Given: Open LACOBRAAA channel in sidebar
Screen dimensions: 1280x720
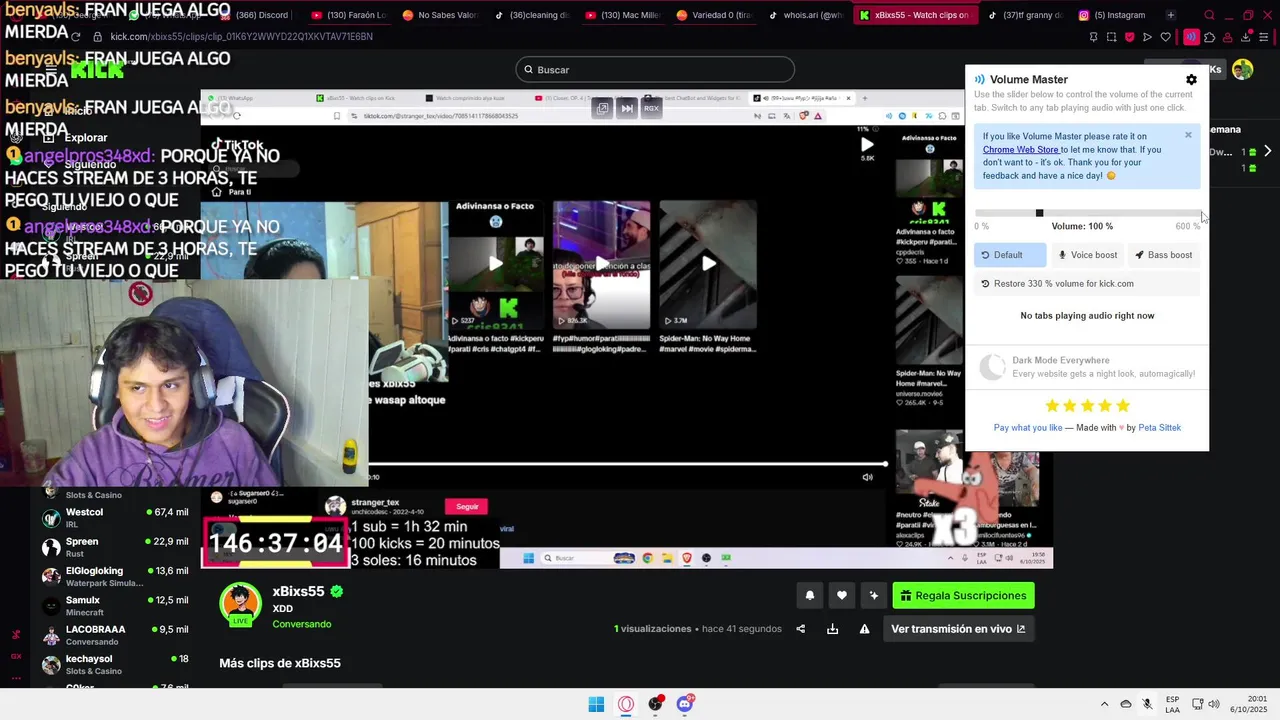Looking at the screenshot, I should pos(115,635).
